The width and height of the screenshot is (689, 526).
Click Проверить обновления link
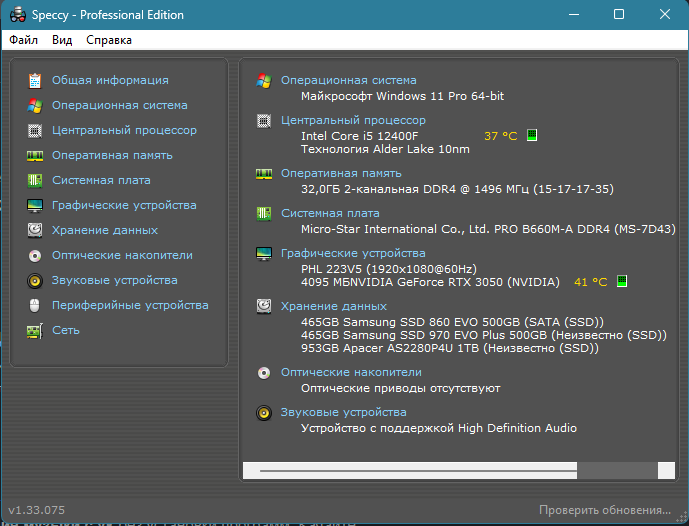[605, 510]
